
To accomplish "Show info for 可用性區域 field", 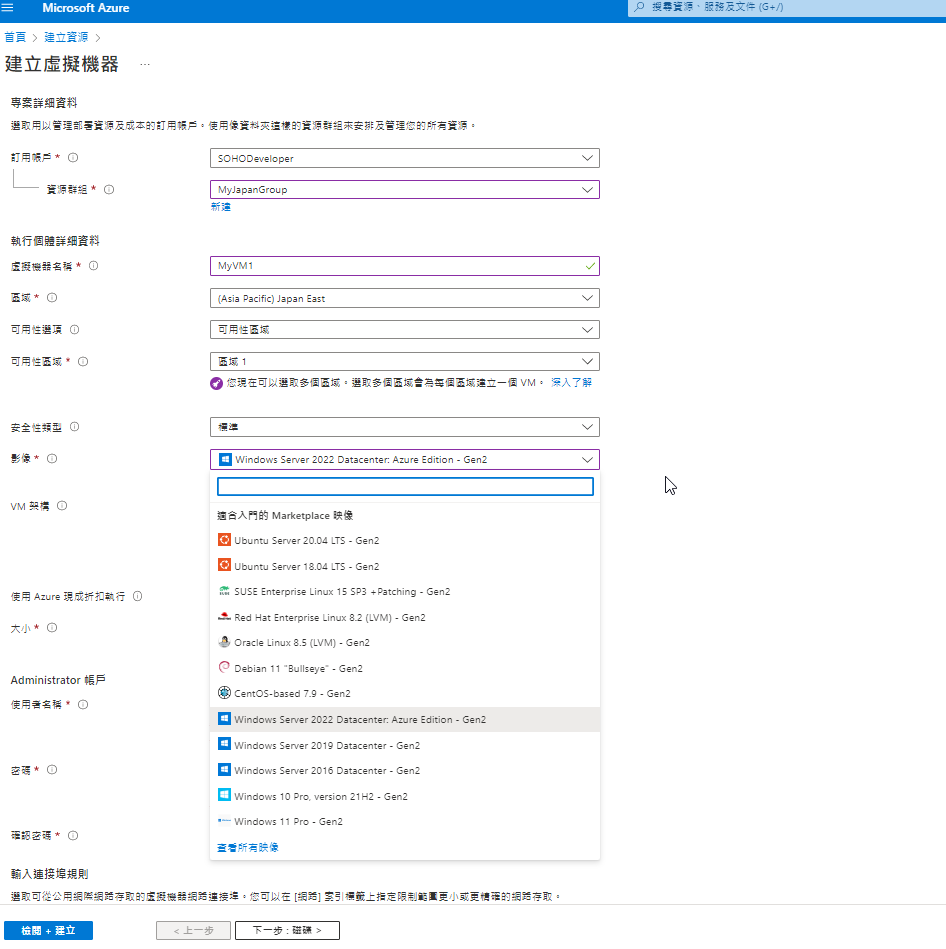I will 83,361.
